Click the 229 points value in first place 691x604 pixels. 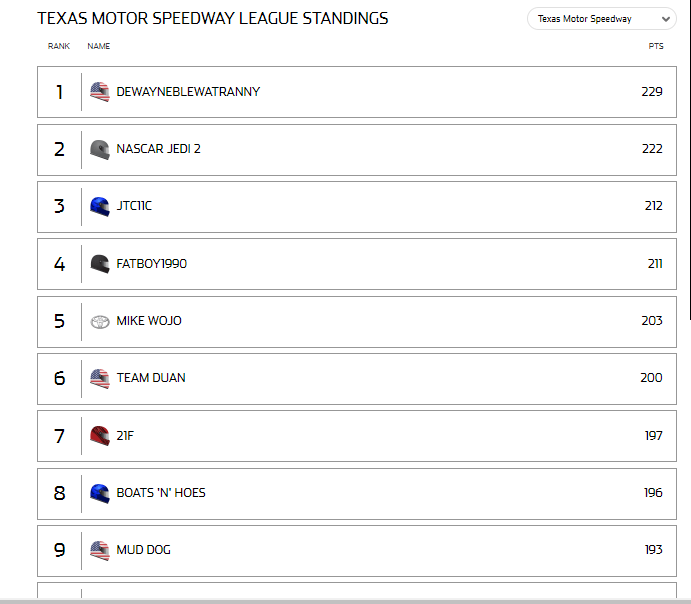(x=652, y=92)
